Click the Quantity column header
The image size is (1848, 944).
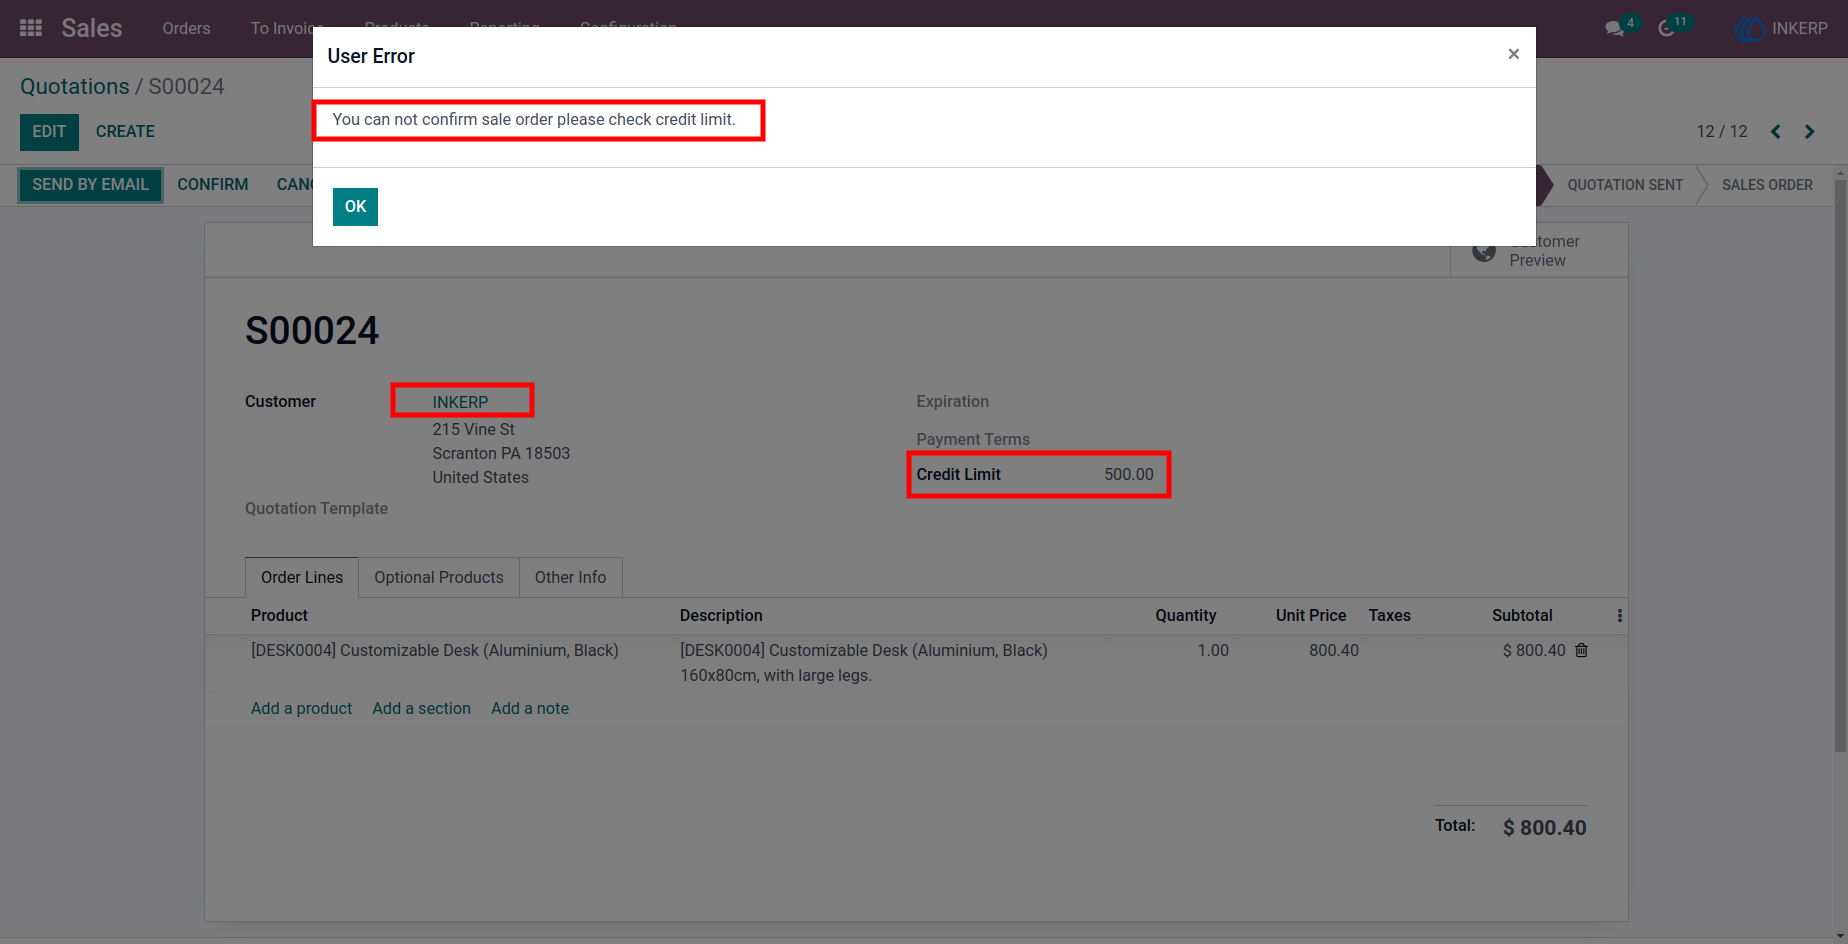pyautogui.click(x=1186, y=616)
